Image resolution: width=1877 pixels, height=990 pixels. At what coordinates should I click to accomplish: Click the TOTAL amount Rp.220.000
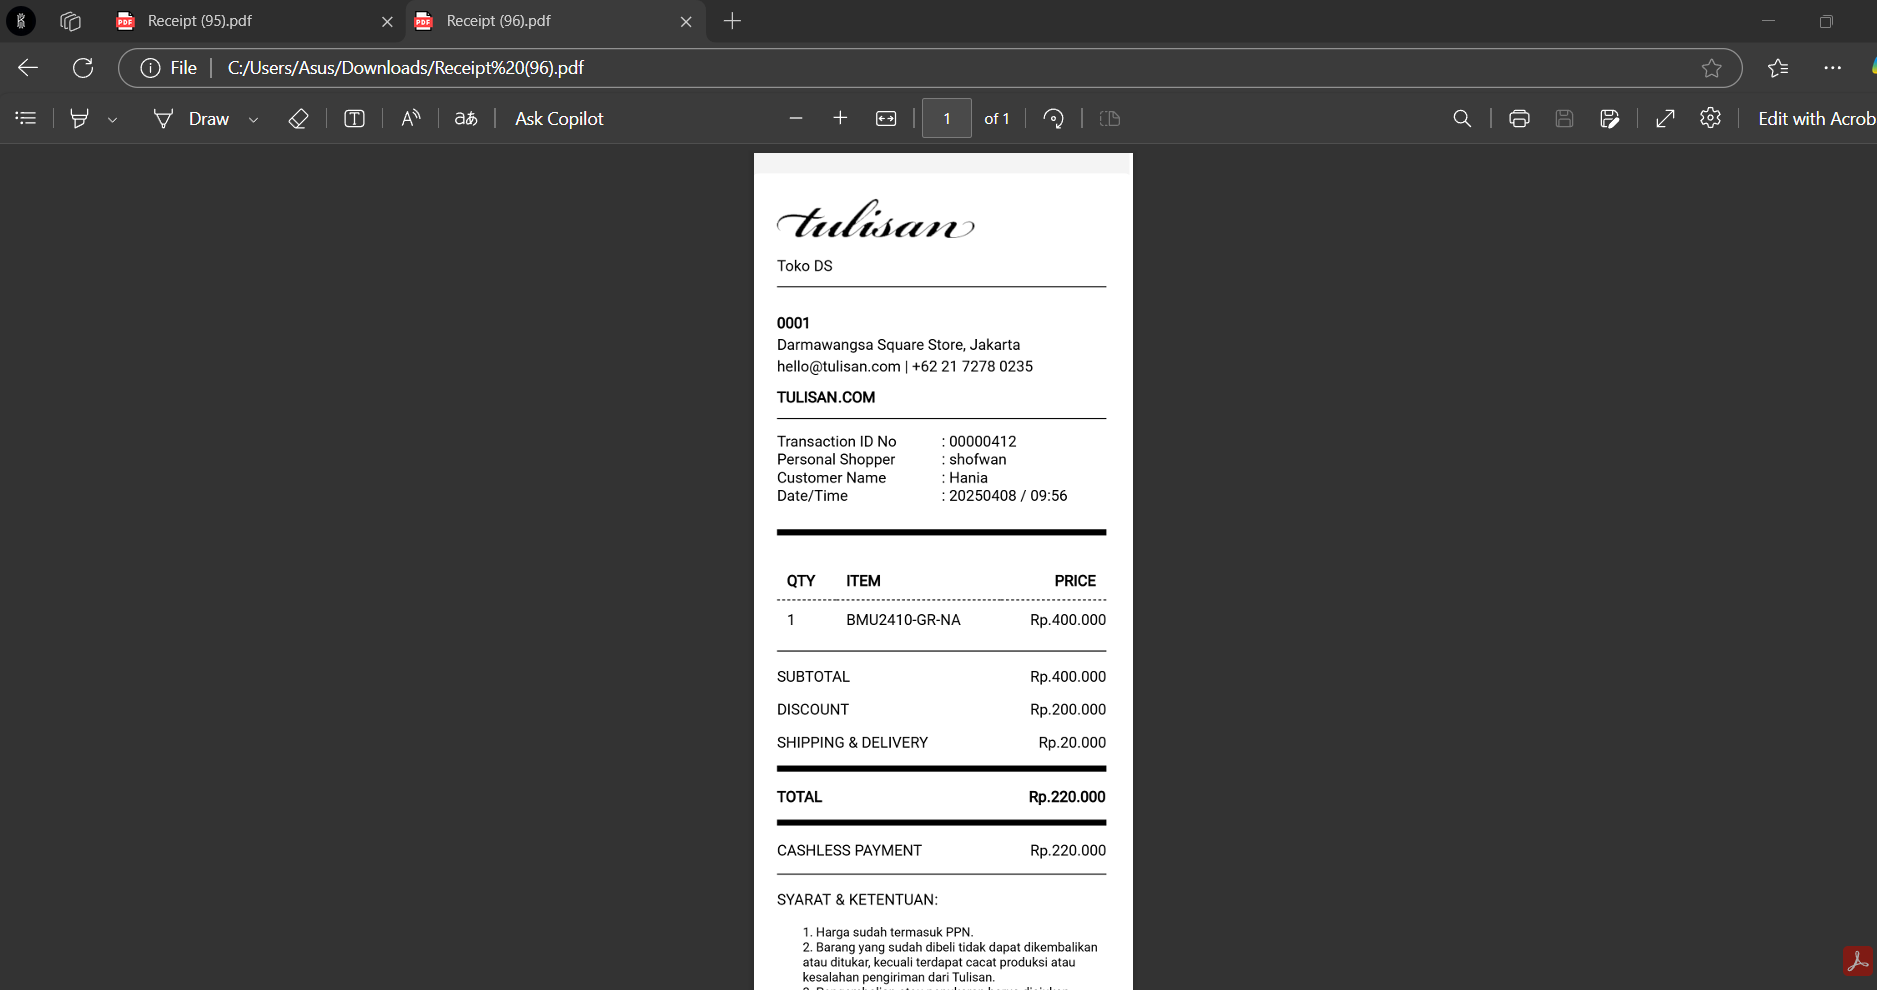click(x=1067, y=797)
